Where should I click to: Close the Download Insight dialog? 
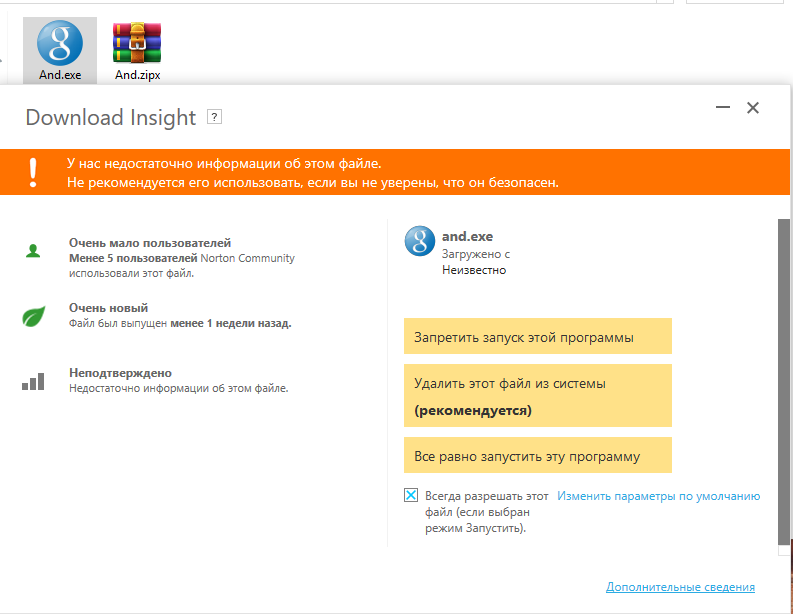point(753,108)
